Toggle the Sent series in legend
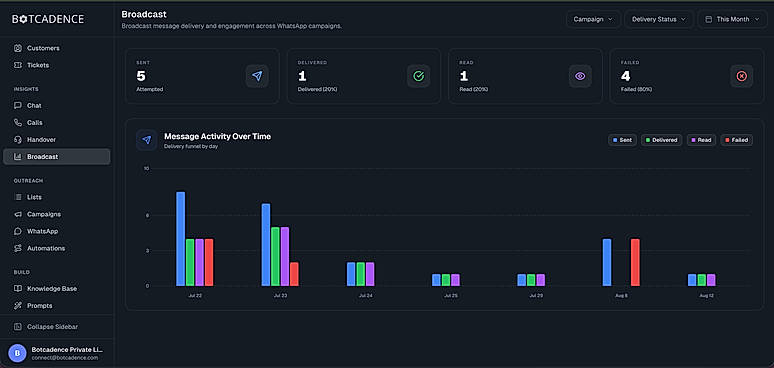This screenshot has width=774, height=368. 622,140
